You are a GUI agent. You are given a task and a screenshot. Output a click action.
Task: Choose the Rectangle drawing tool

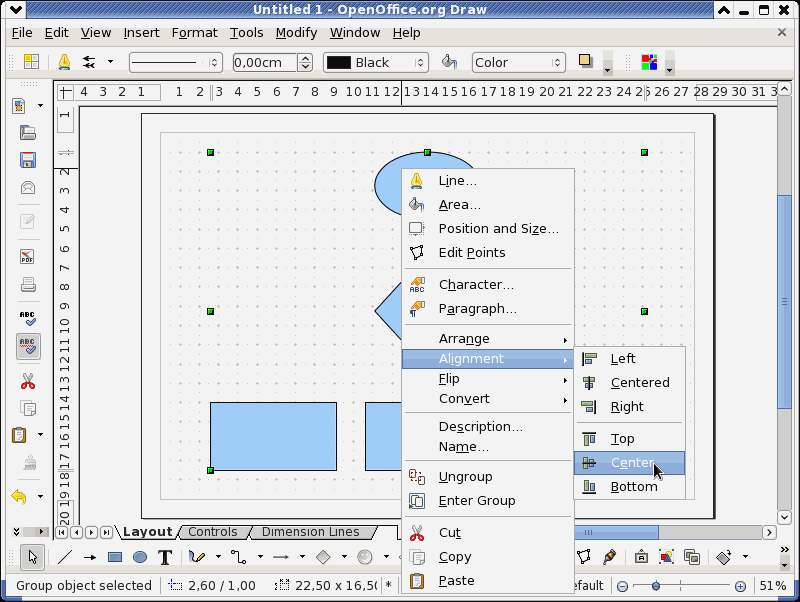coord(115,557)
